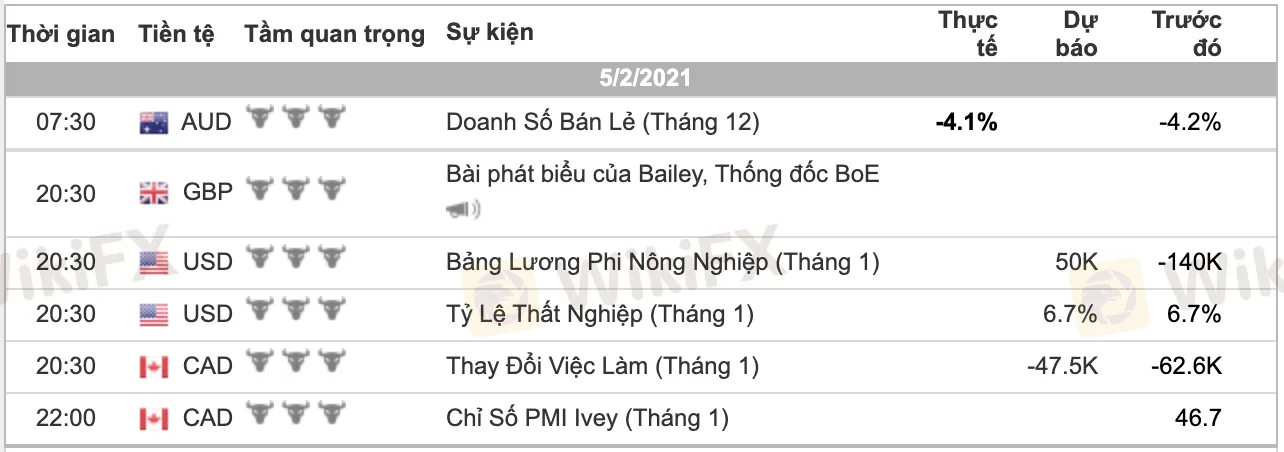Screen dimensions: 1284x452
Task: Click the Tầm quan trọng column header
Action: [x=334, y=34]
